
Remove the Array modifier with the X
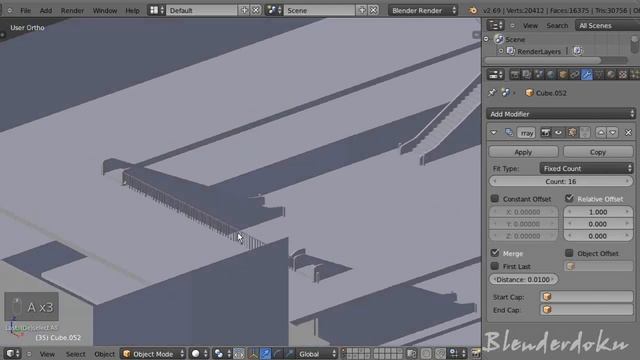628,133
